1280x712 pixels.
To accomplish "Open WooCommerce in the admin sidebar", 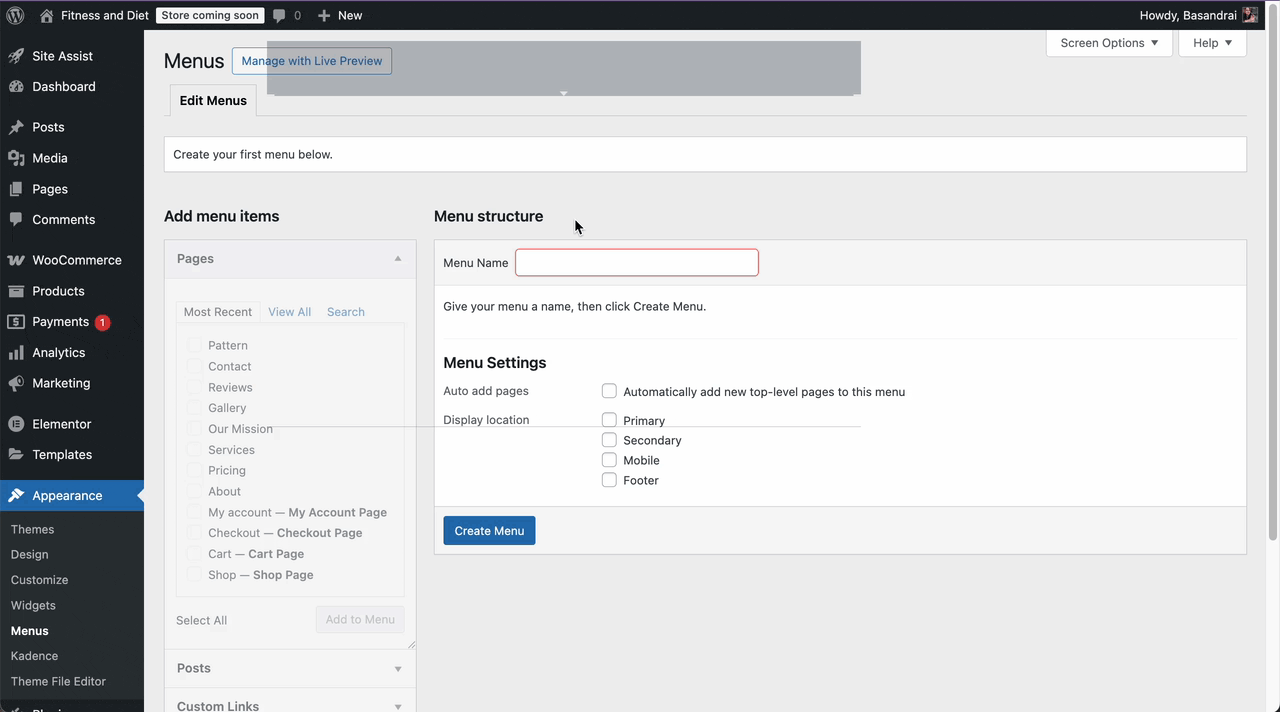I will [76, 259].
